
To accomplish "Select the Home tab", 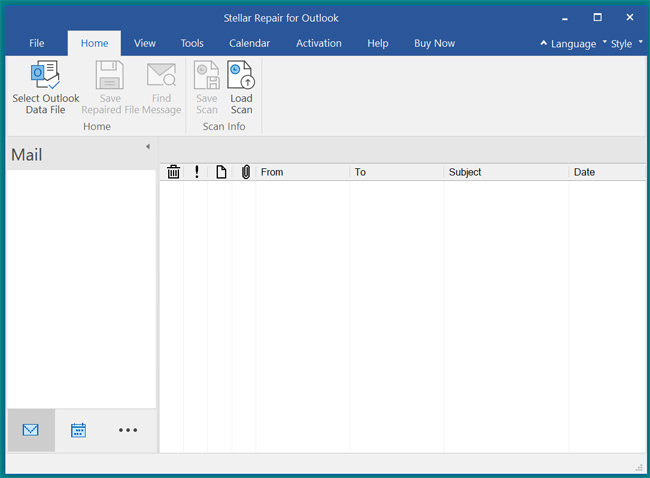I will (95, 43).
